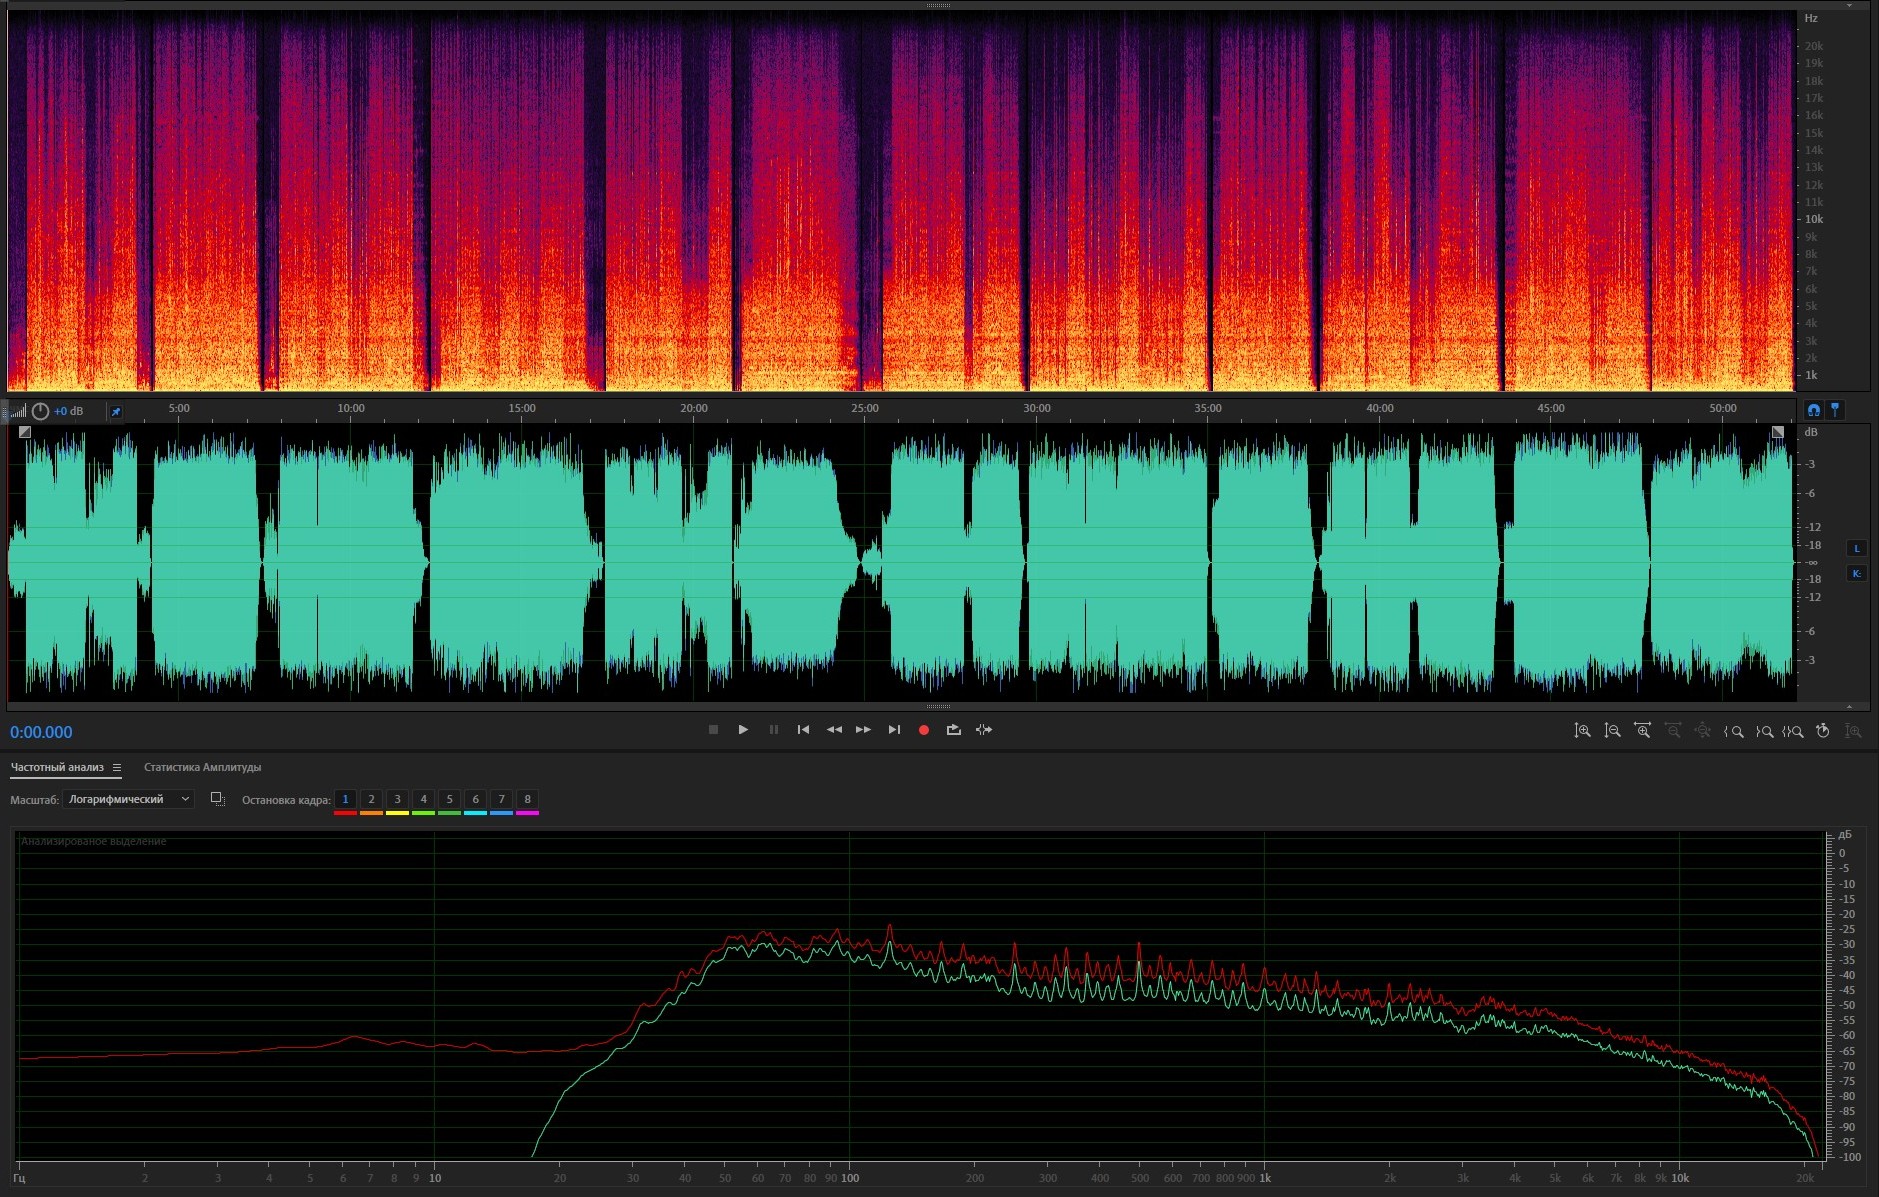The height and width of the screenshot is (1197, 1879).
Task: Toggle the left channel L button
Action: (x=1857, y=548)
